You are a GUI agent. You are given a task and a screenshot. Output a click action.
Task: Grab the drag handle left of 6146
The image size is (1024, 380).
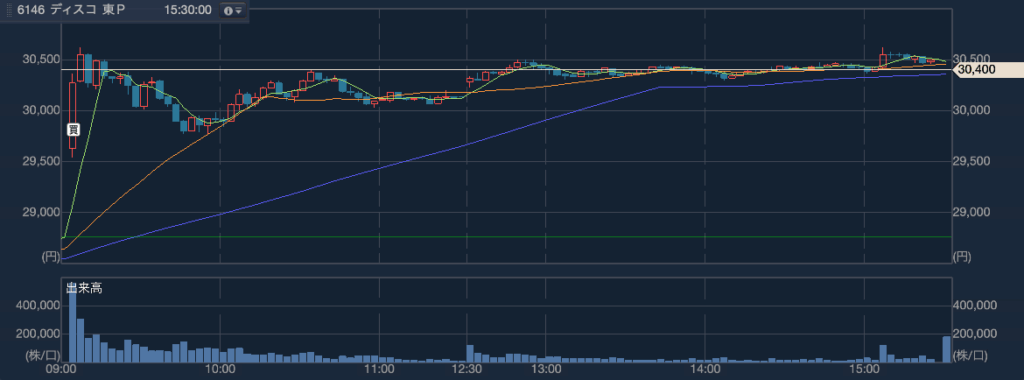pos(8,10)
